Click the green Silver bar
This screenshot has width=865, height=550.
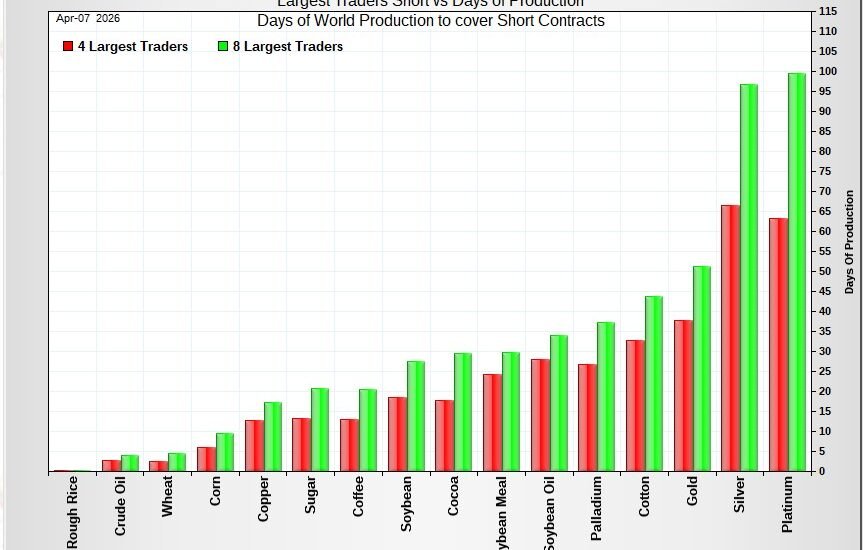[748, 277]
